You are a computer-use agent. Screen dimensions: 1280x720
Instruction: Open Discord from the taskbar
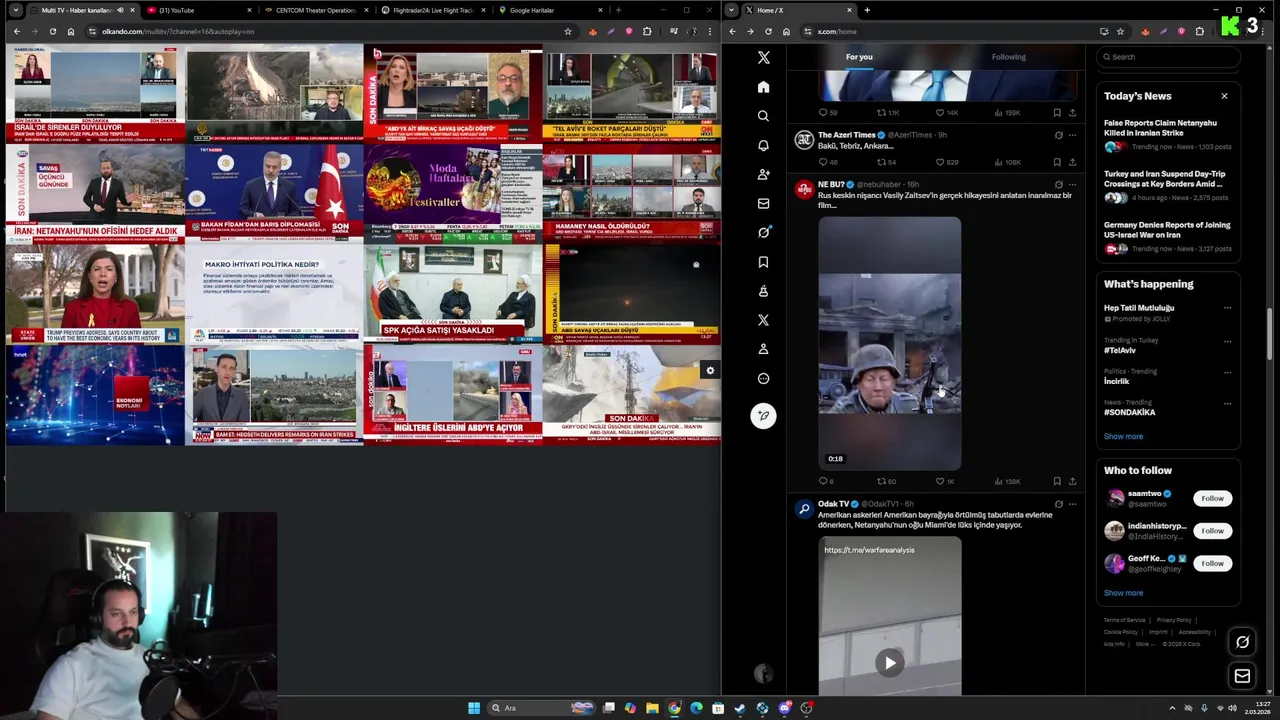pos(785,708)
